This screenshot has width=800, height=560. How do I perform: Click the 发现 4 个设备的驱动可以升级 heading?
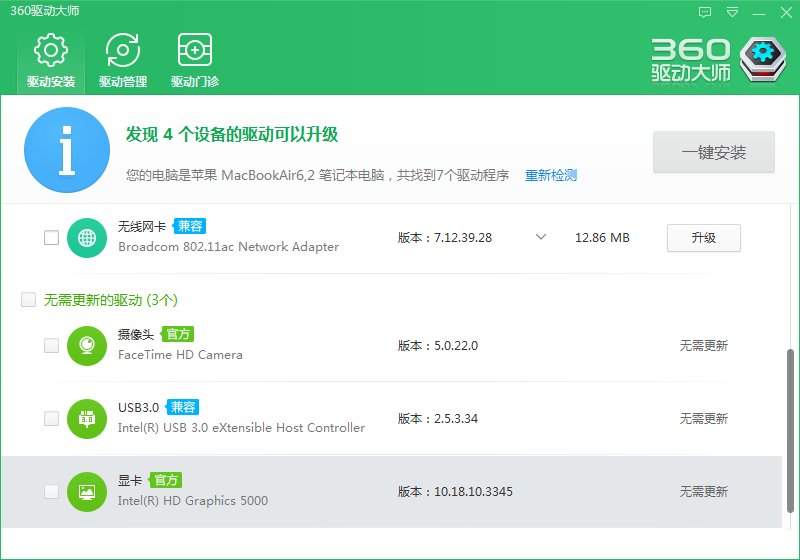(232, 135)
